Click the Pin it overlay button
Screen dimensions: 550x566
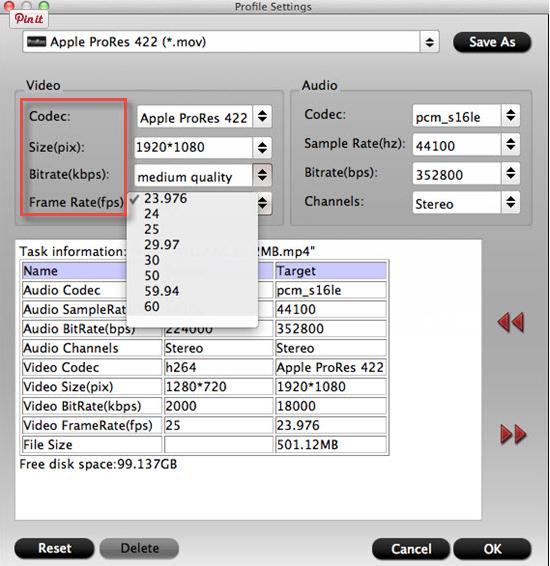pyautogui.click(x=29, y=19)
